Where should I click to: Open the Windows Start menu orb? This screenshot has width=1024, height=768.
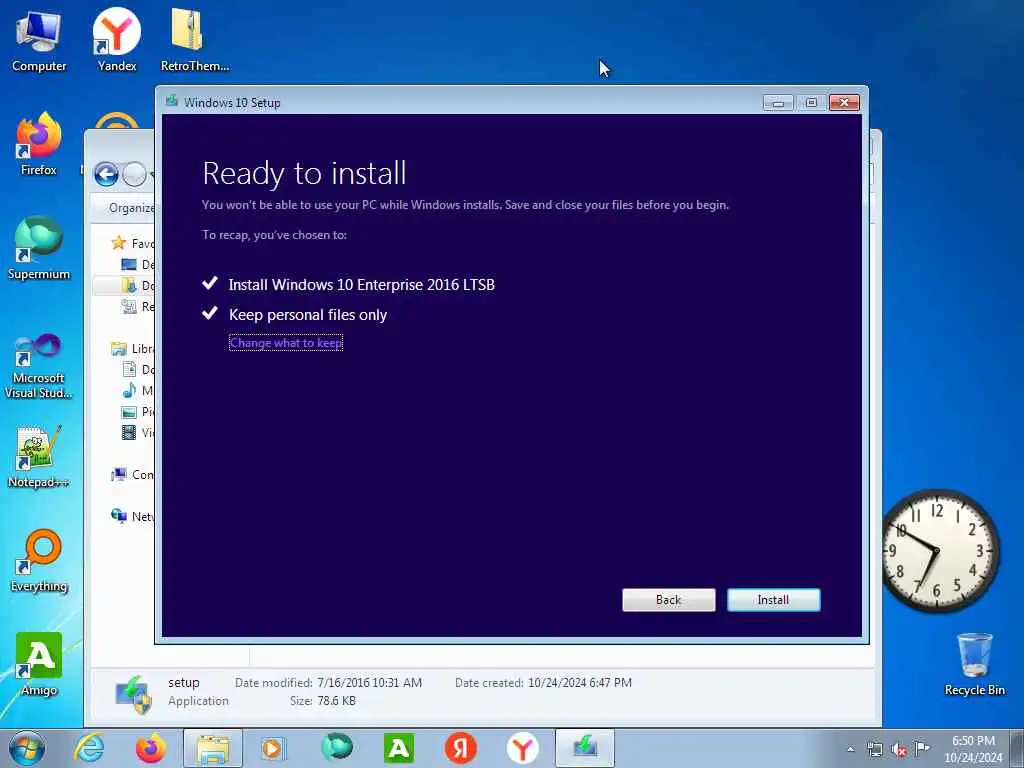pyautogui.click(x=27, y=748)
